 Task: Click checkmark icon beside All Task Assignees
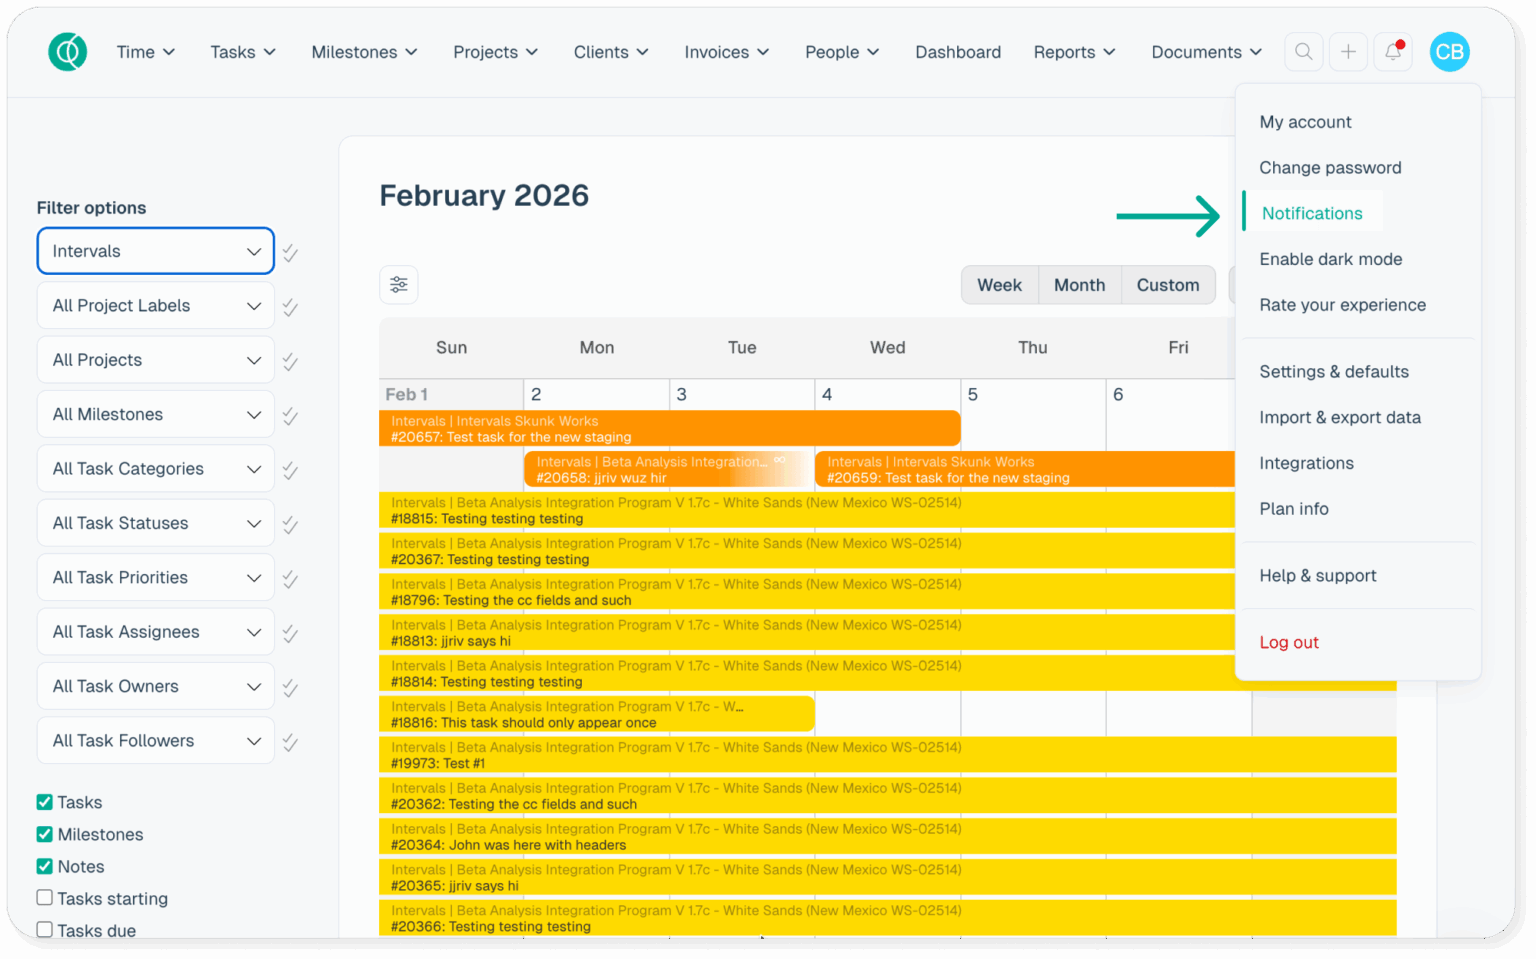pos(290,633)
